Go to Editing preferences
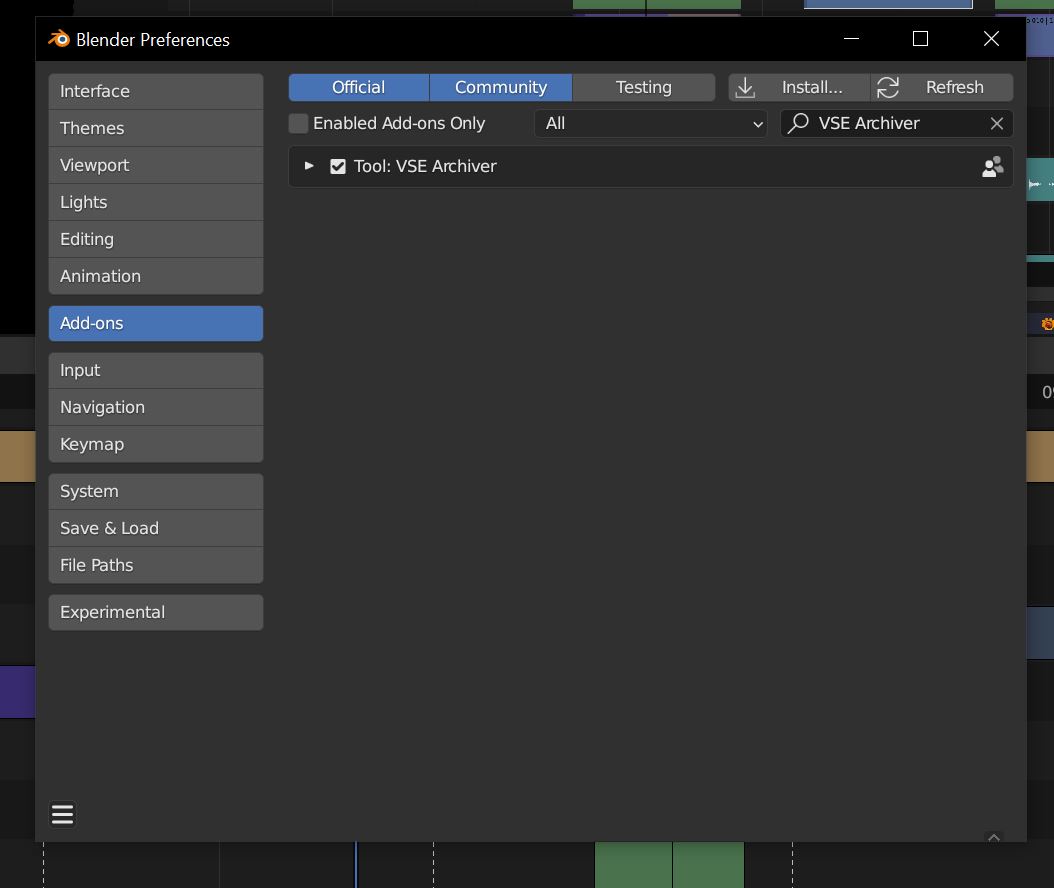 point(155,239)
